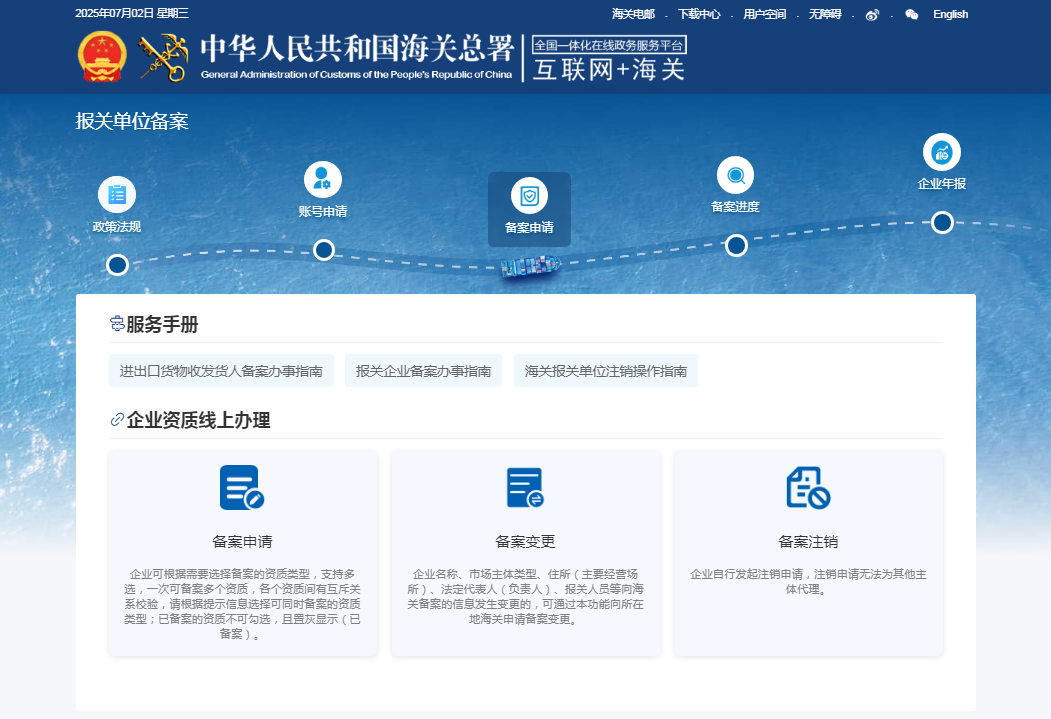Open the 备案进度 progress step icon
Image resolution: width=1051 pixels, height=719 pixels.
pos(735,176)
